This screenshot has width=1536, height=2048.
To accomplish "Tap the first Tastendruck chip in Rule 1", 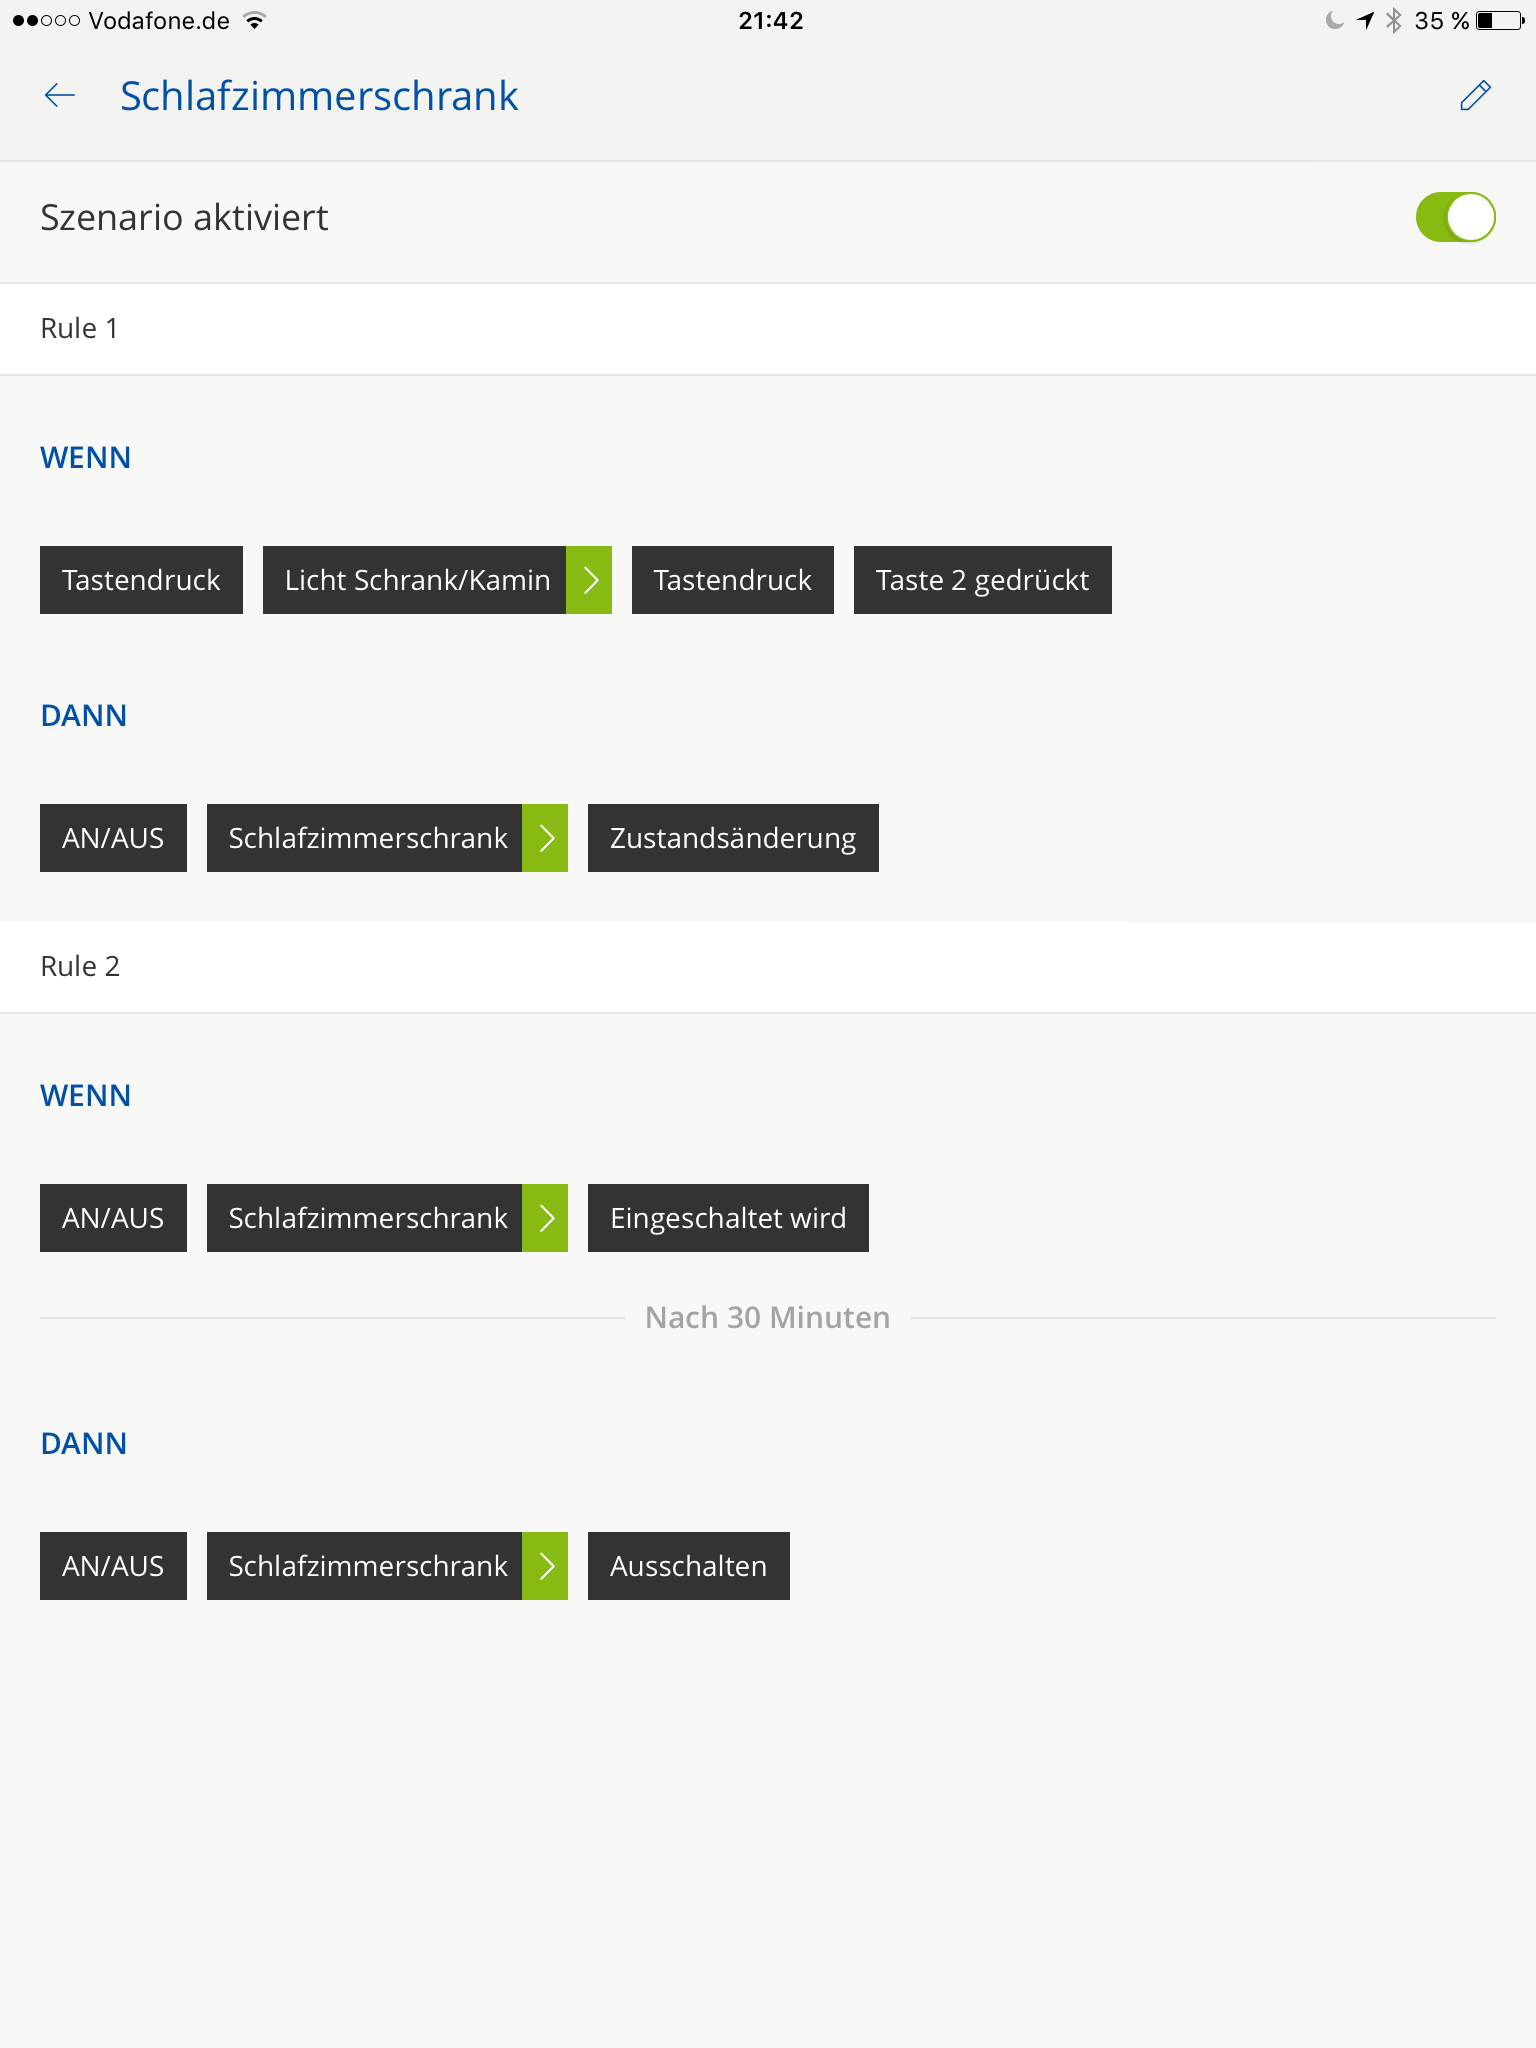I will (141, 580).
